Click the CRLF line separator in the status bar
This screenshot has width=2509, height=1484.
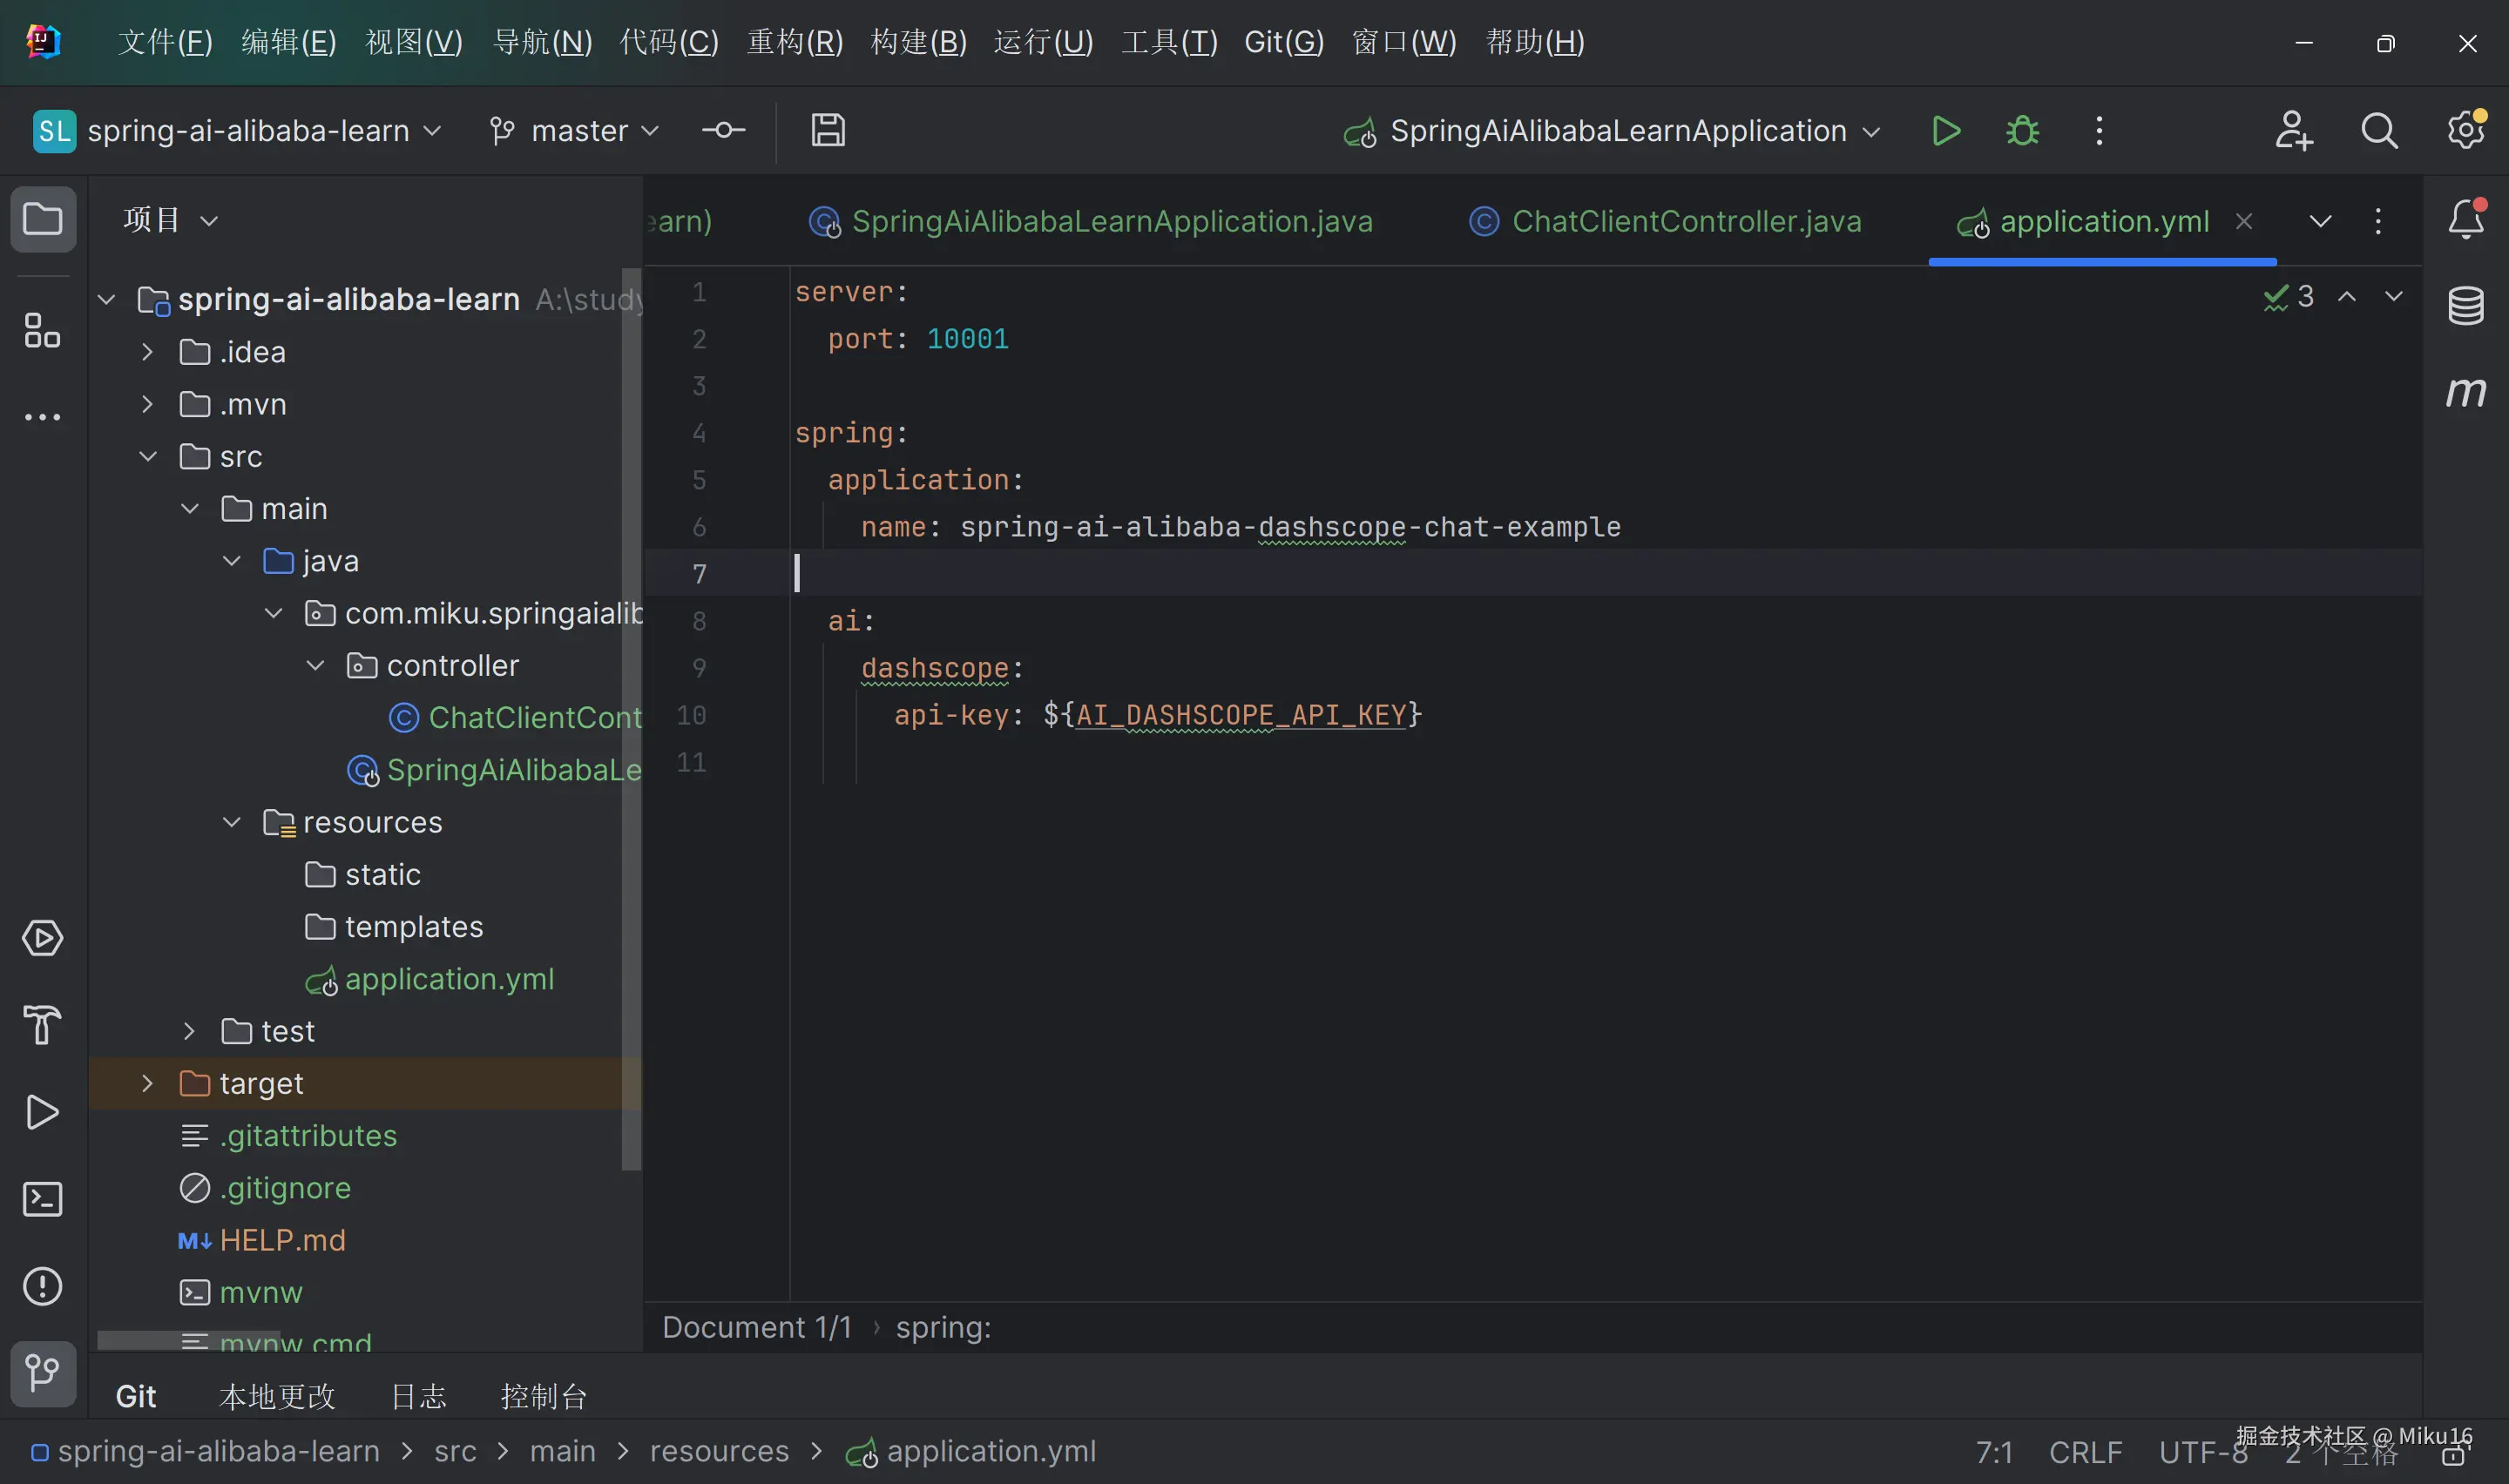(2085, 1451)
